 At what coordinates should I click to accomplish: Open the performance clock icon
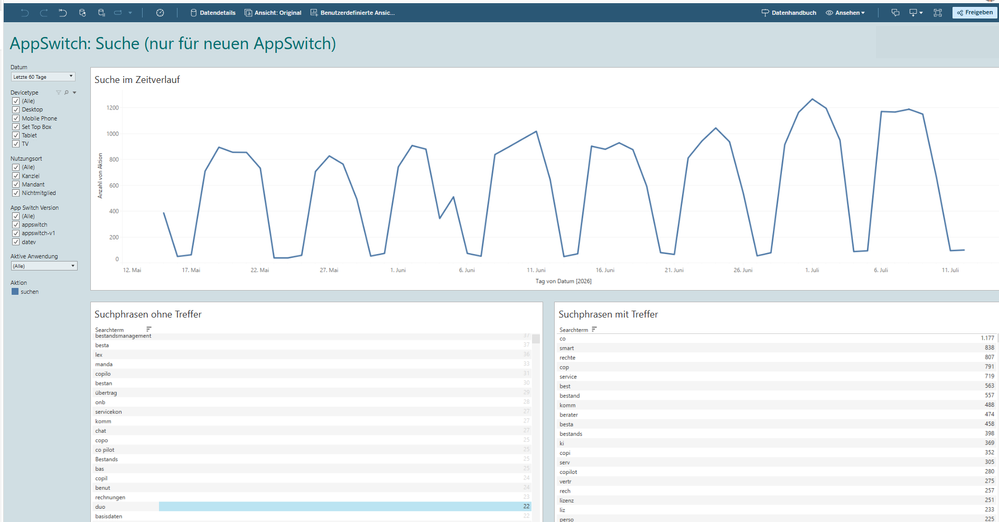(160, 13)
